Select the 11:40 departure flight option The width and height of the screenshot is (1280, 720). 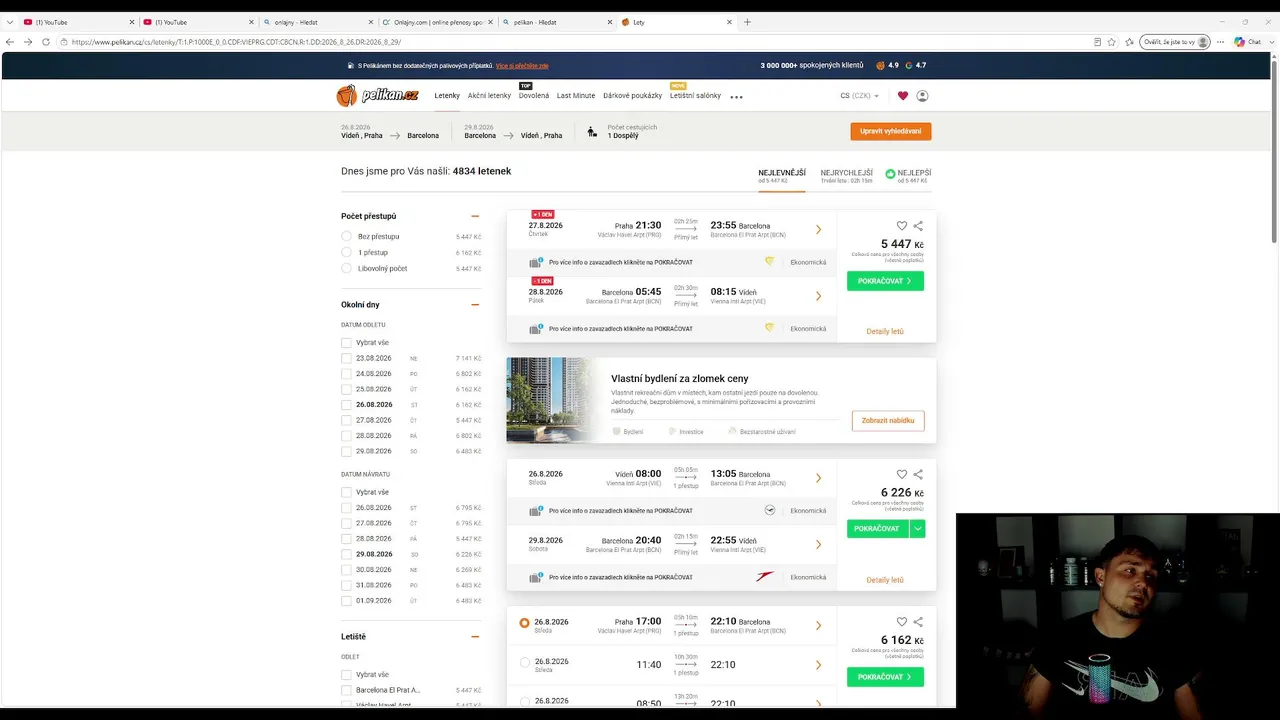click(x=525, y=662)
